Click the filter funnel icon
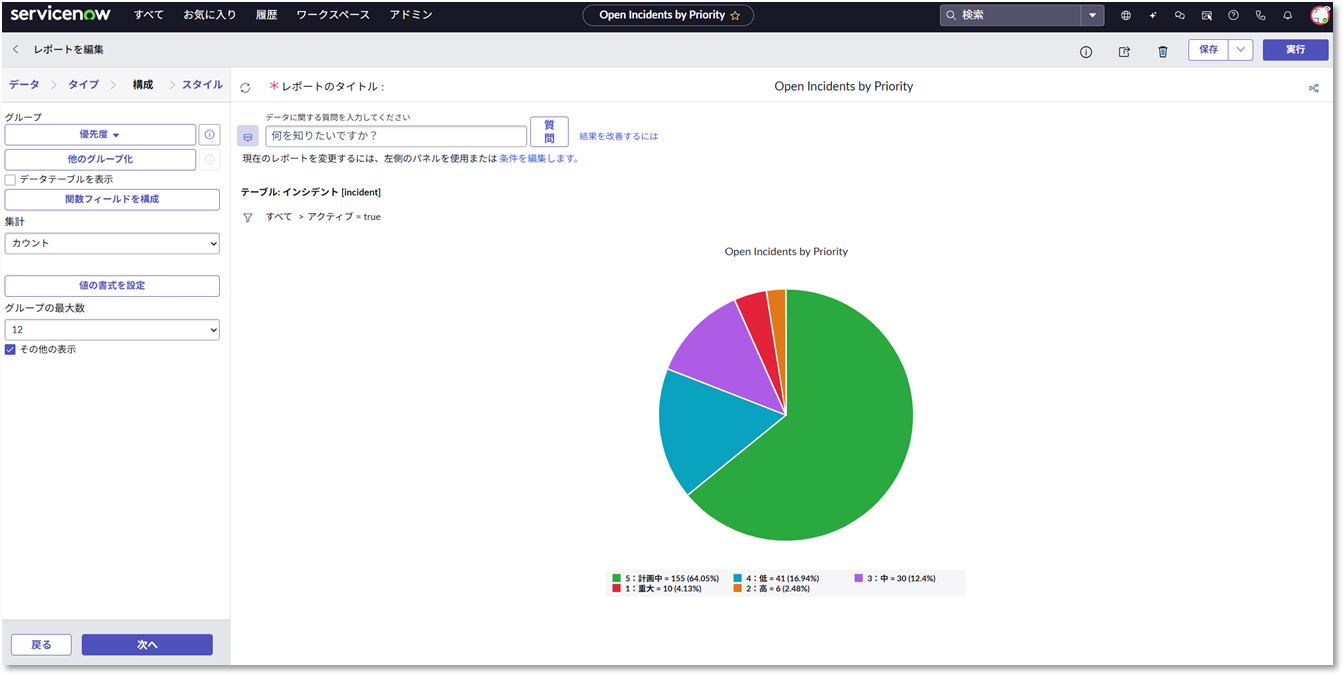 (x=248, y=217)
